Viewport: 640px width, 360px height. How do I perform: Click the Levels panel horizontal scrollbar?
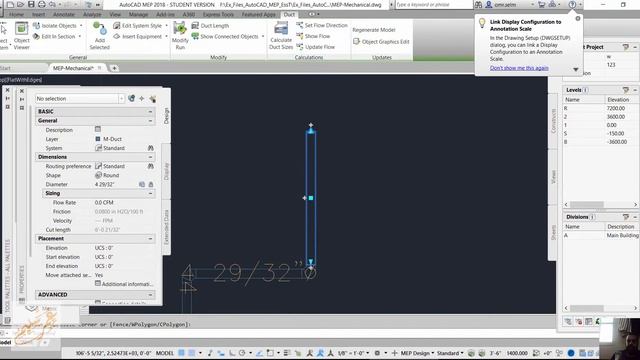600,204
